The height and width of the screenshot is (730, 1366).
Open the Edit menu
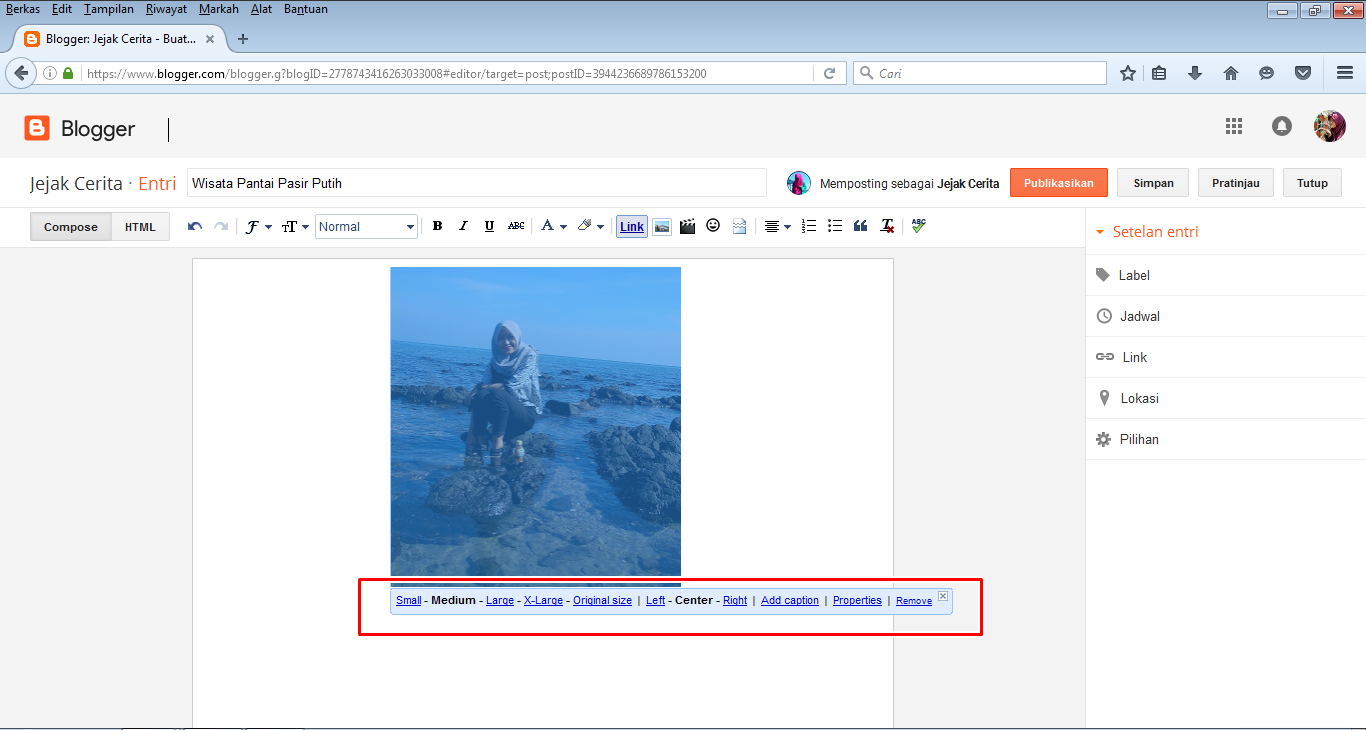click(x=62, y=9)
